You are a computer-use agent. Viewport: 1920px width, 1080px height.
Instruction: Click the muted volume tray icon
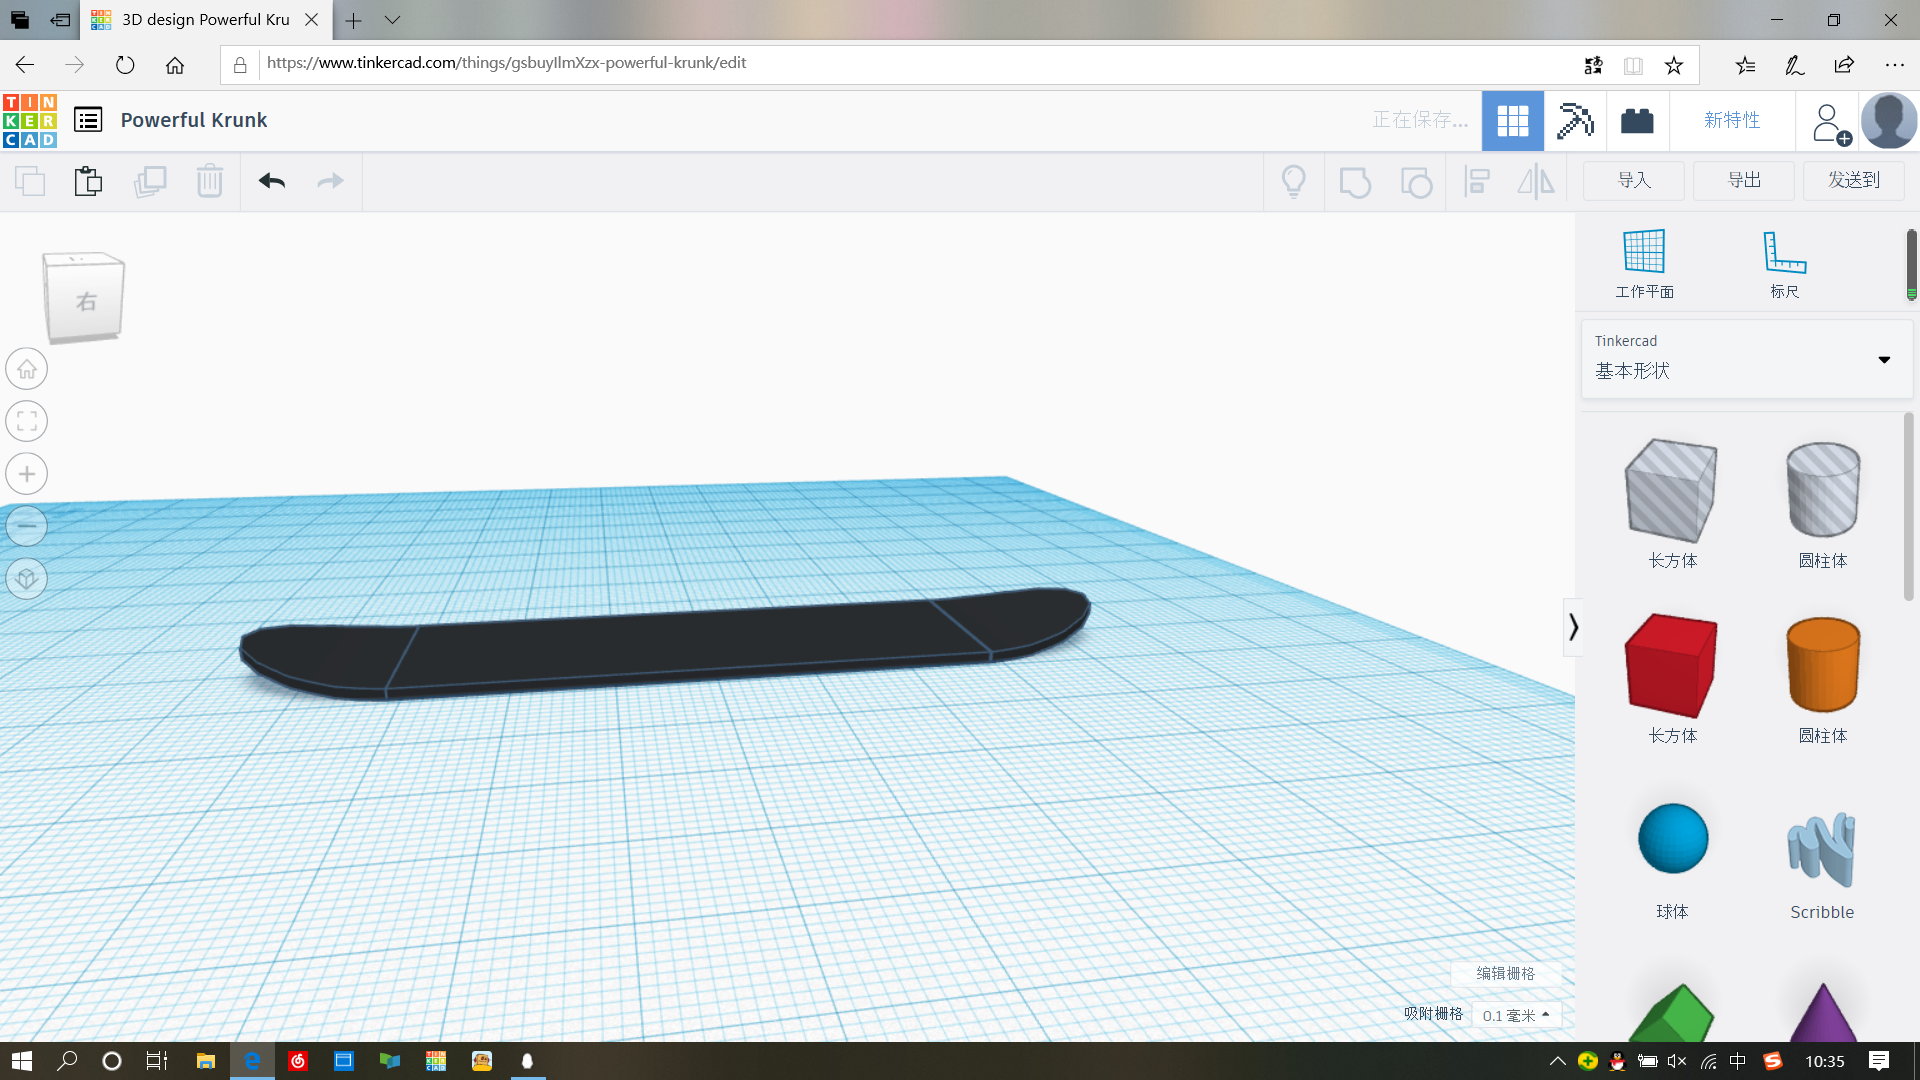click(x=1677, y=1061)
